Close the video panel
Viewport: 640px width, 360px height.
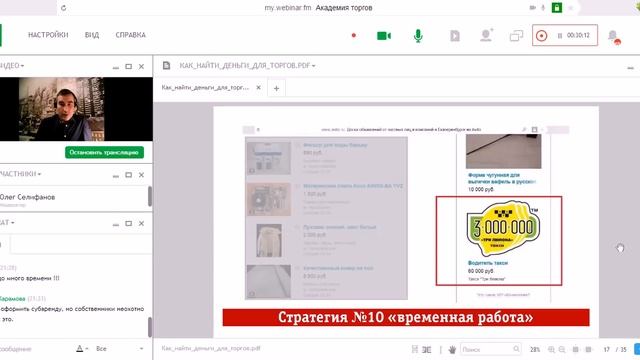tap(141, 67)
